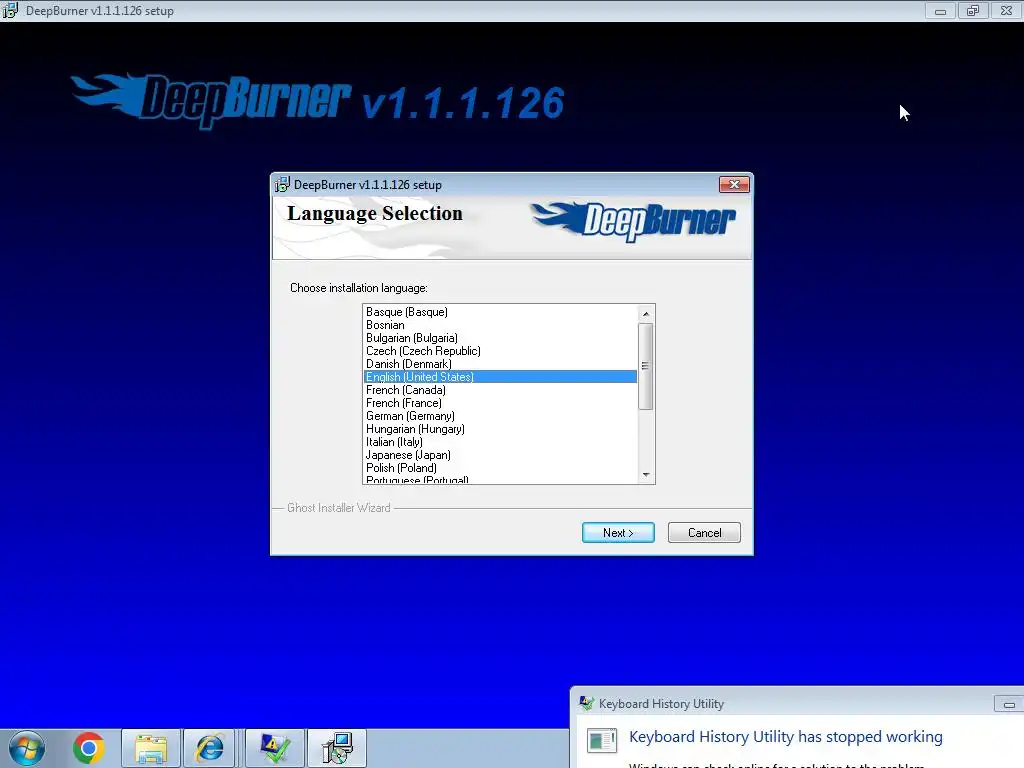Select Hungarian (Hungary) language
This screenshot has height=768, width=1024.
(500, 429)
